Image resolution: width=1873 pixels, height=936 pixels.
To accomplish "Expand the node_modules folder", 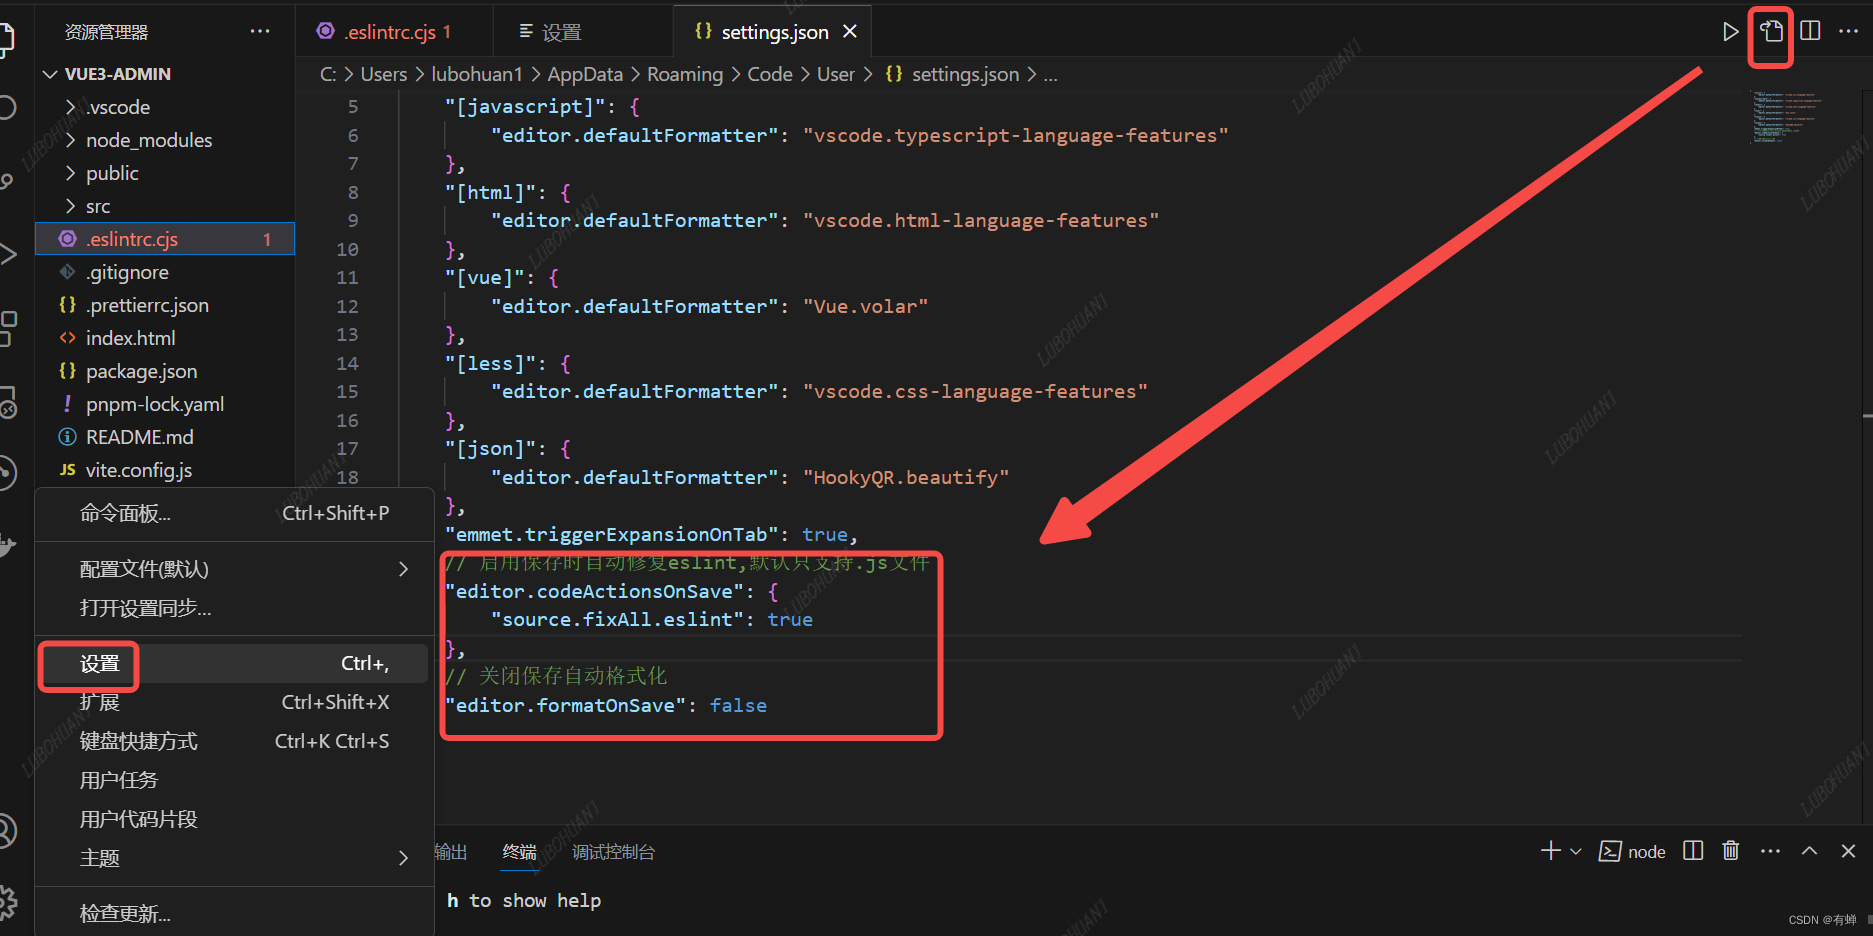I will tap(165, 140).
